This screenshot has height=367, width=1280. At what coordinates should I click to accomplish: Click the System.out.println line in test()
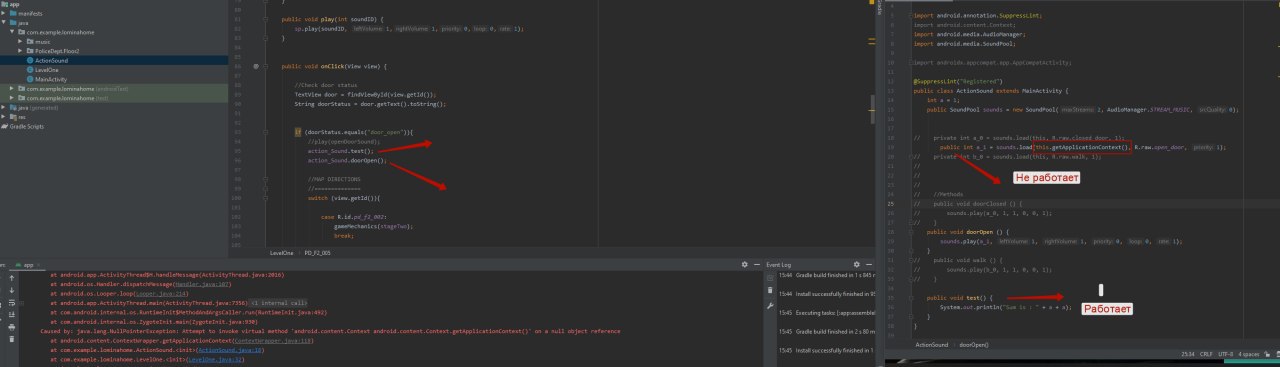tap(1006, 307)
